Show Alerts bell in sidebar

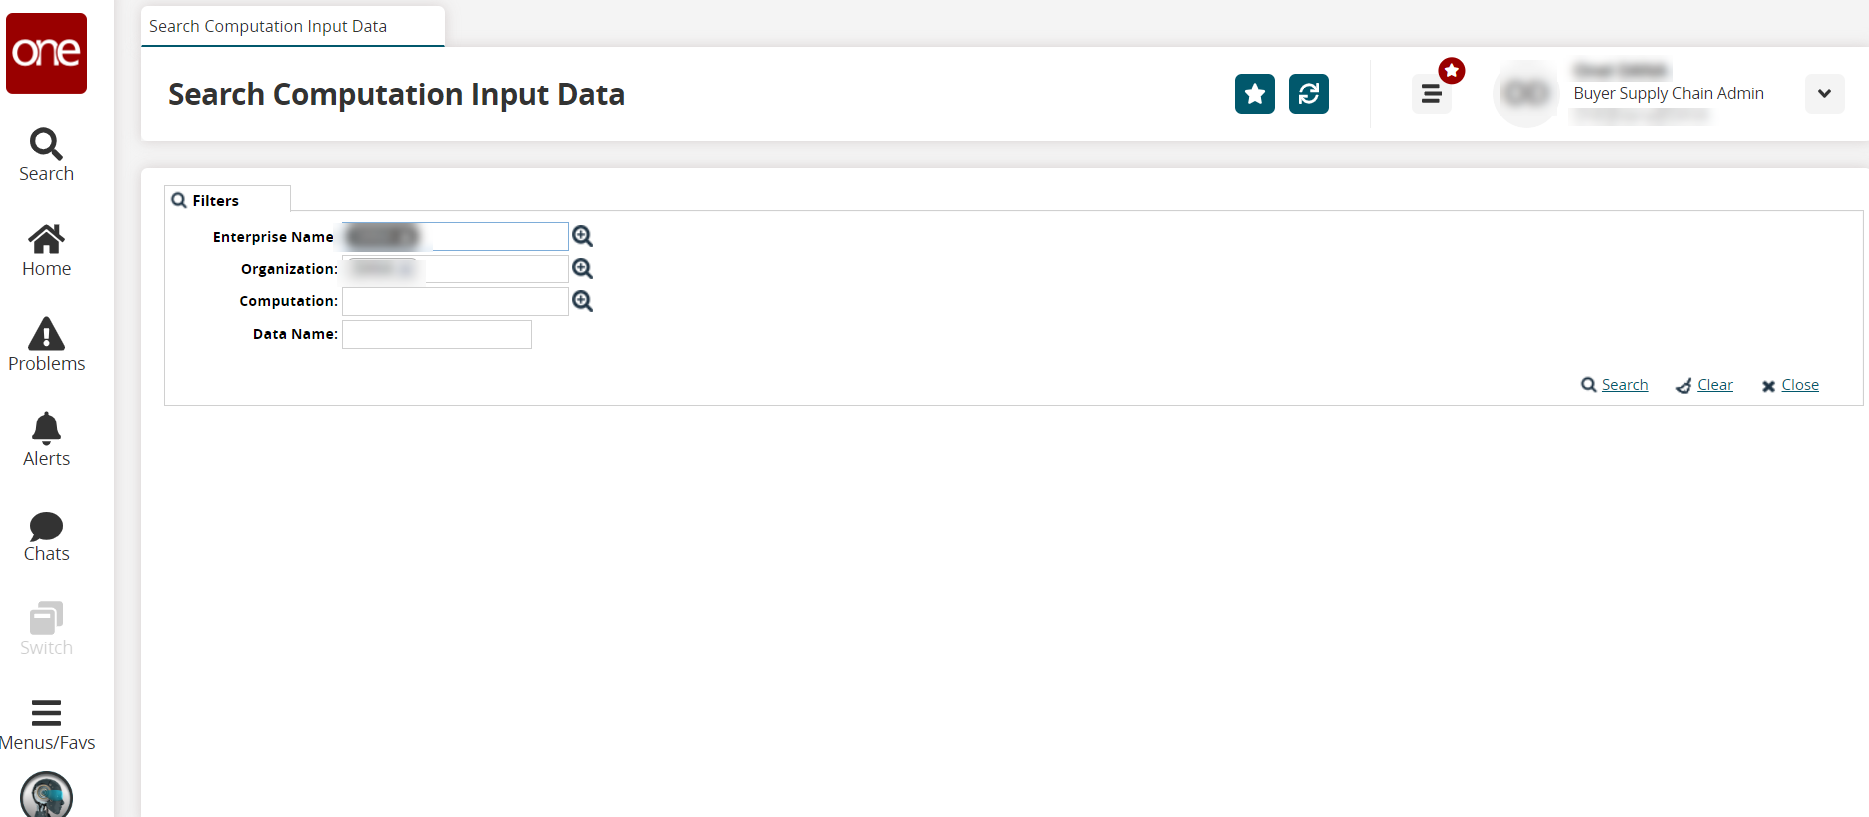(46, 440)
